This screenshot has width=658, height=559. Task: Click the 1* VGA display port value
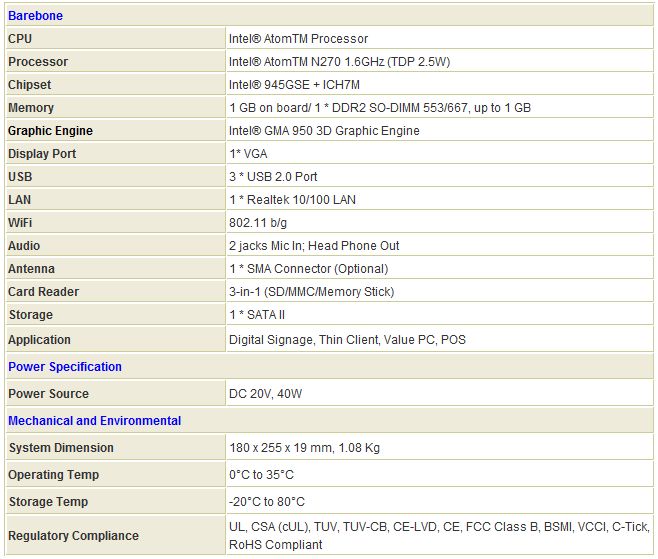[248, 154]
